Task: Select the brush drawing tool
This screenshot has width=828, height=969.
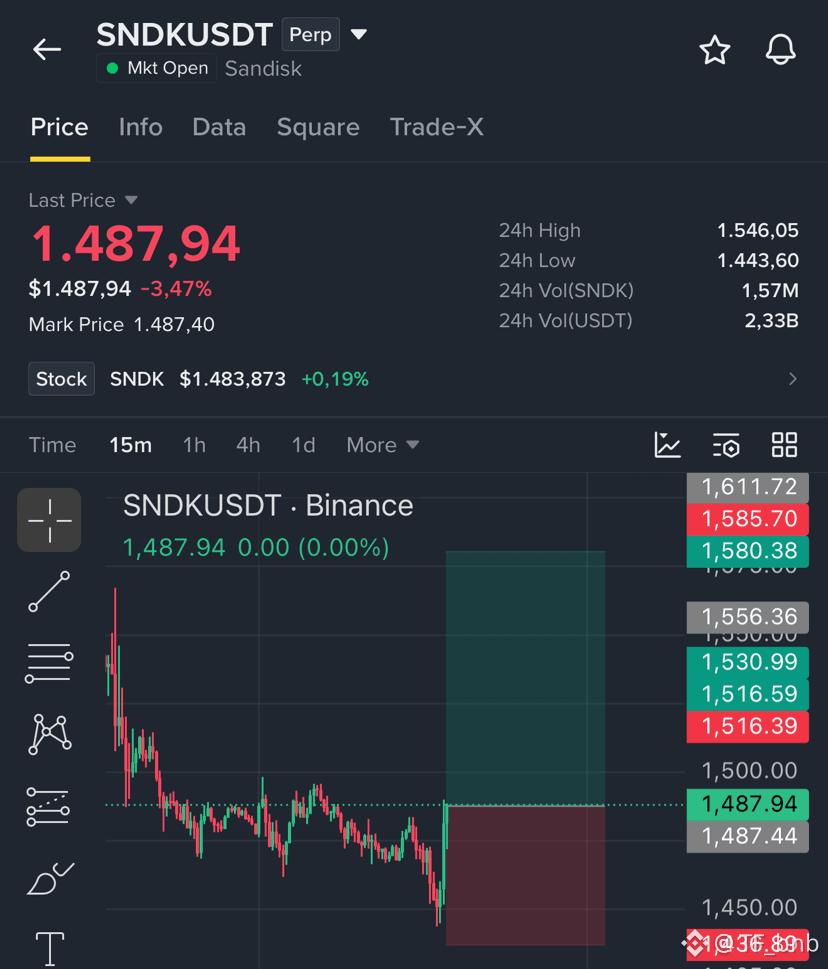Action: [x=50, y=878]
